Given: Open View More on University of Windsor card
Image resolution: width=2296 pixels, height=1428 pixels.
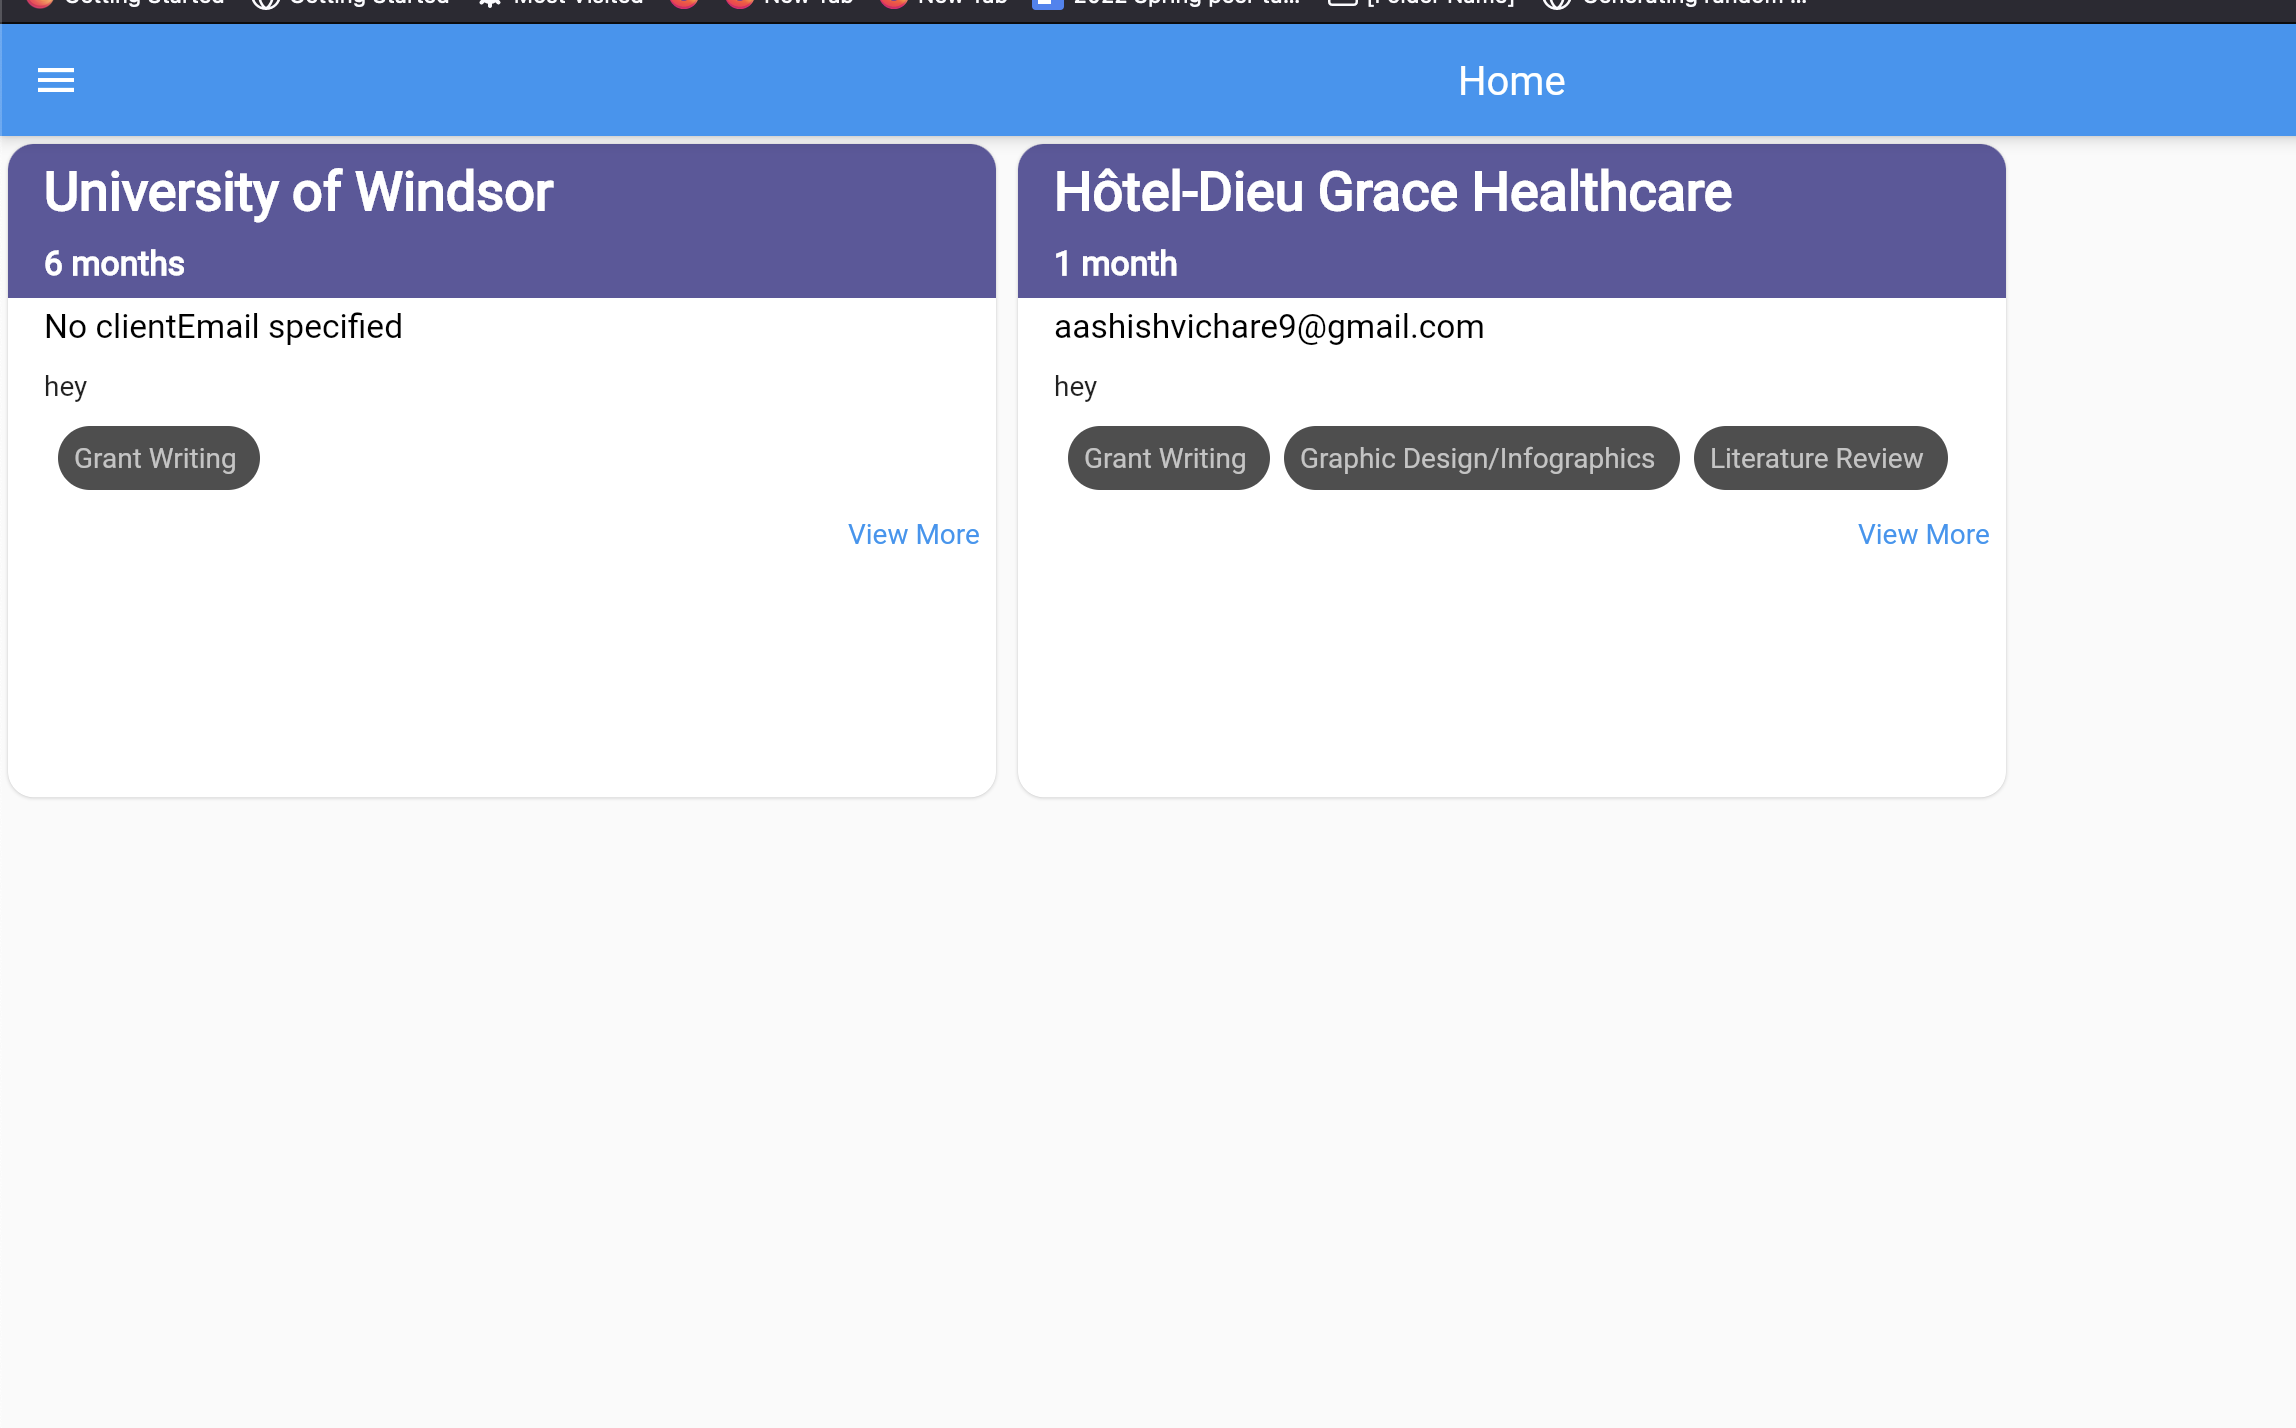Looking at the screenshot, I should 913,534.
